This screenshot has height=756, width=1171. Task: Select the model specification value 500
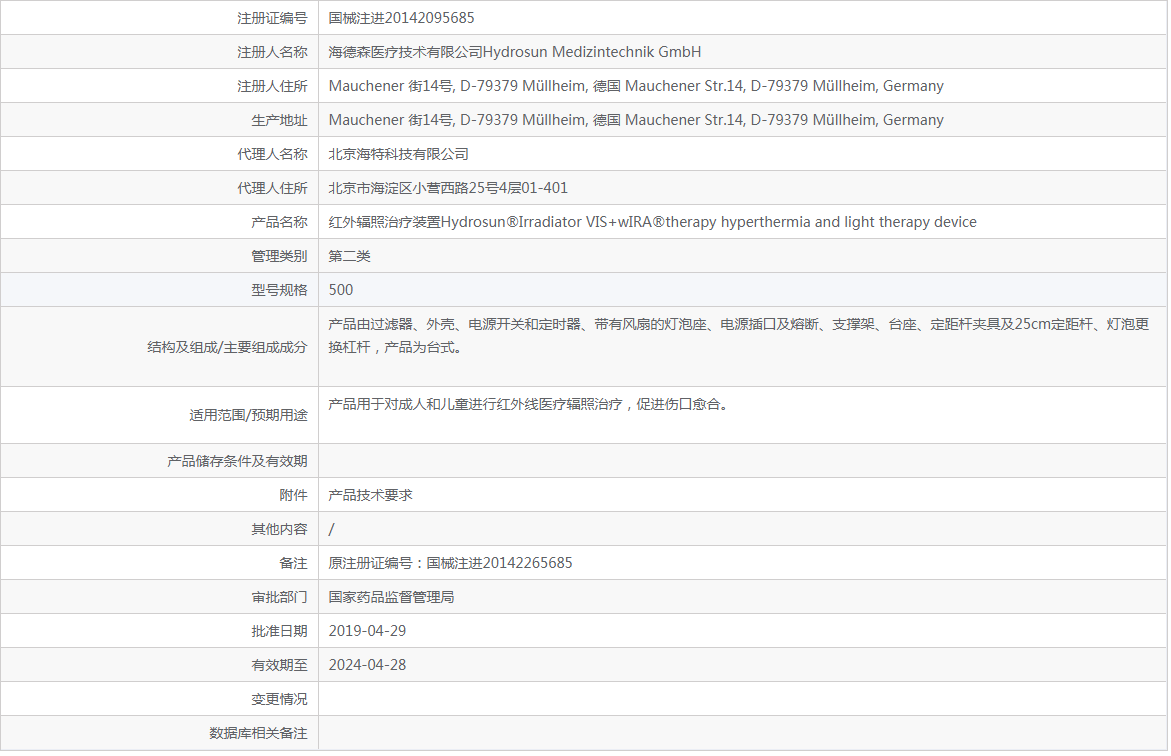click(341, 290)
